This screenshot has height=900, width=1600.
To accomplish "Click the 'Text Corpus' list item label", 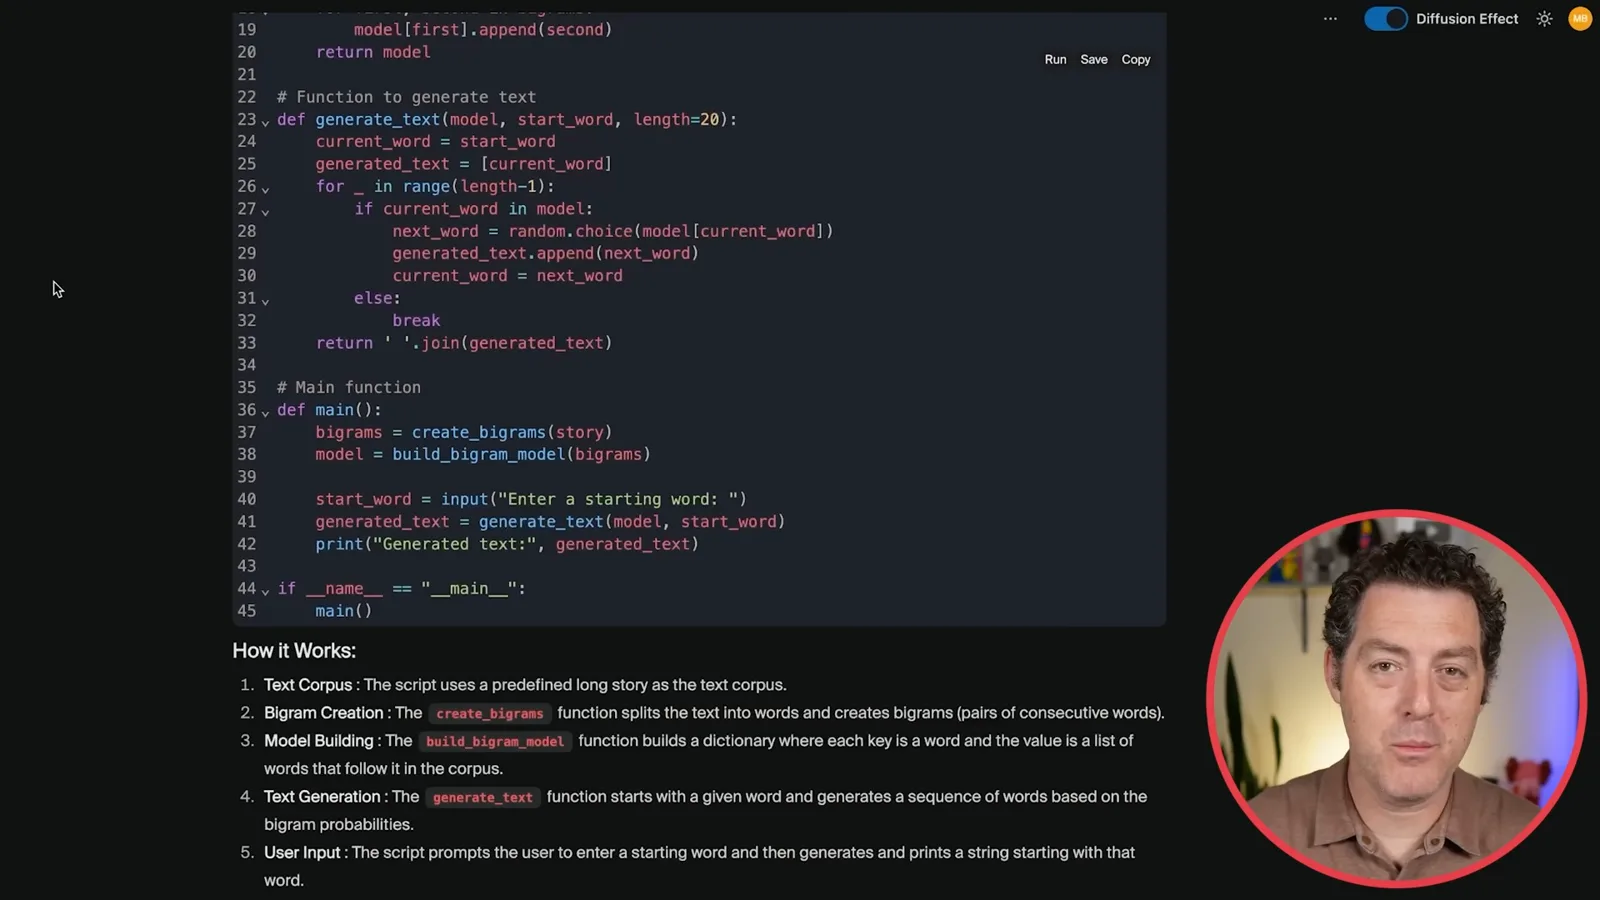I will [308, 685].
